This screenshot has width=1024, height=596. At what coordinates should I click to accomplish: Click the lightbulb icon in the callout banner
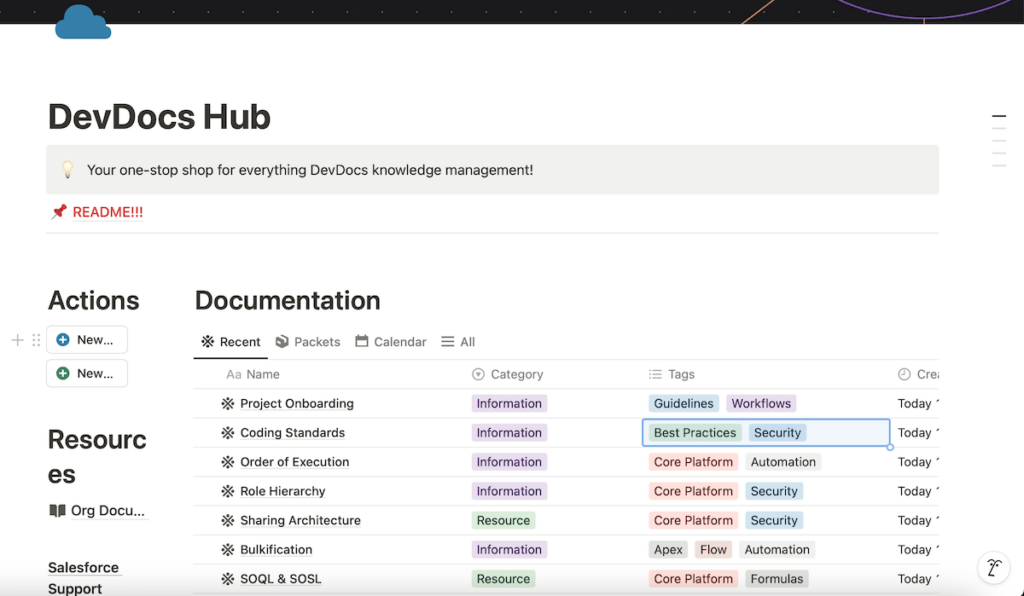coord(67,169)
